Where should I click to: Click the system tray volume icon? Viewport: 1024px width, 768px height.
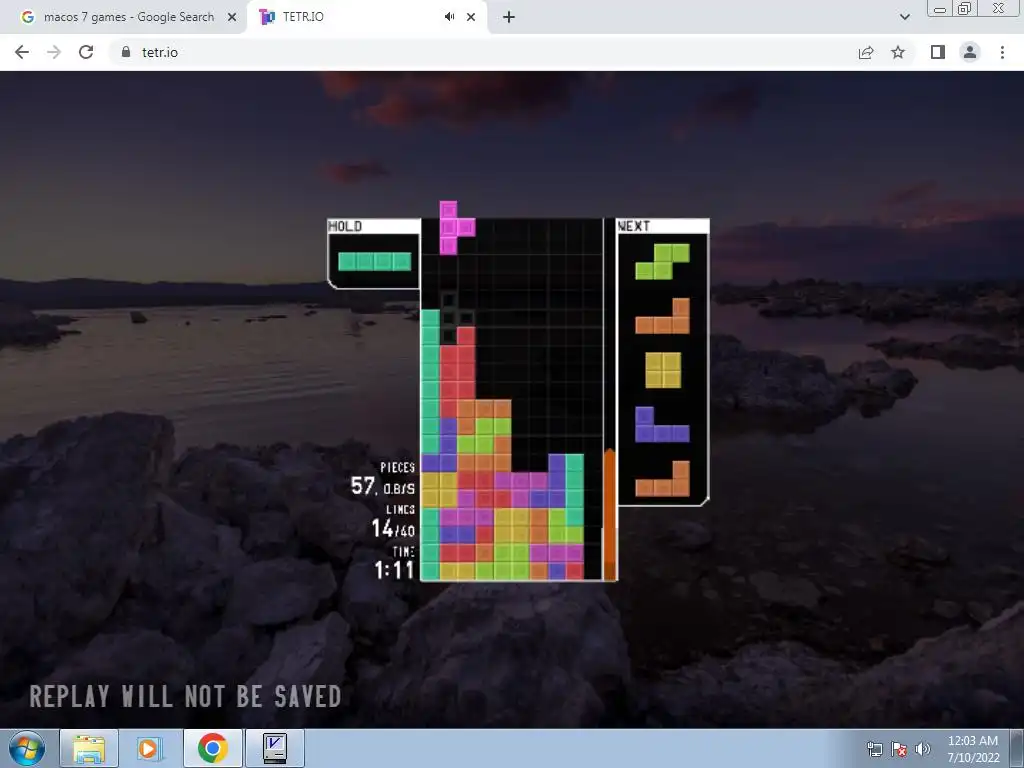click(x=923, y=749)
